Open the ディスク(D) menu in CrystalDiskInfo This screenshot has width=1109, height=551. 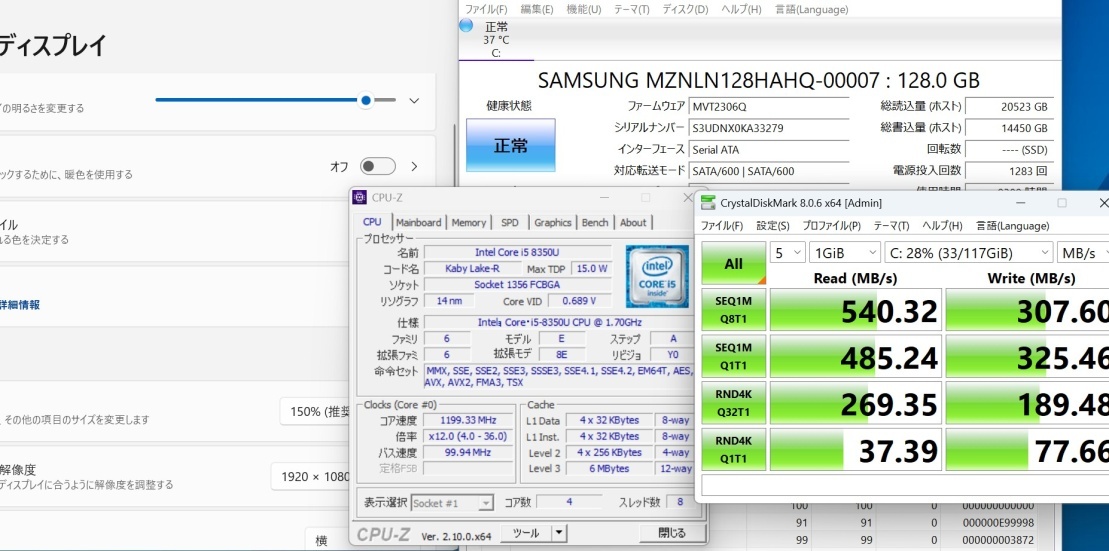685,9
